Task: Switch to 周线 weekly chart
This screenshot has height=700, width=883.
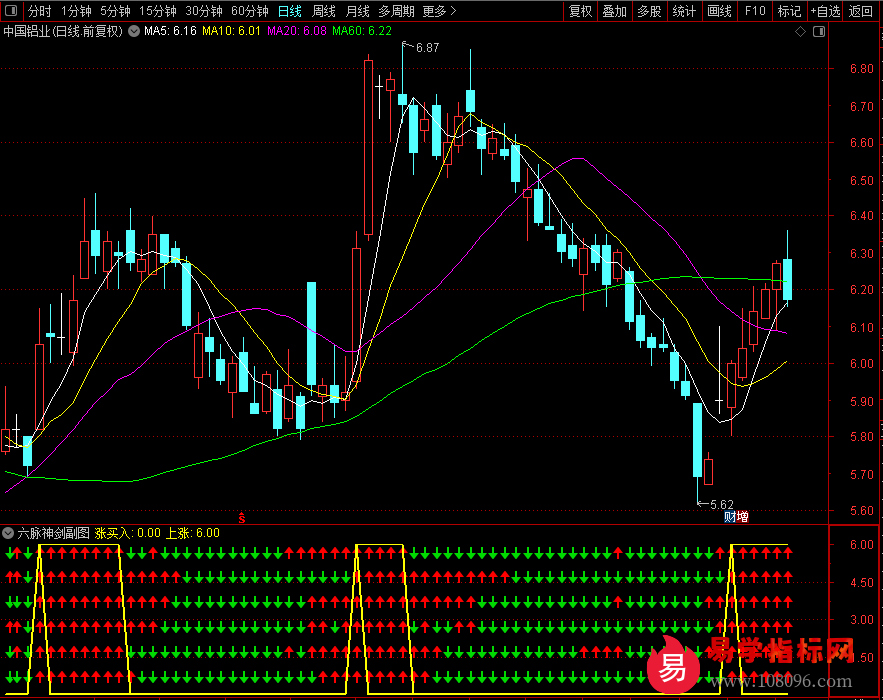Action: point(323,11)
